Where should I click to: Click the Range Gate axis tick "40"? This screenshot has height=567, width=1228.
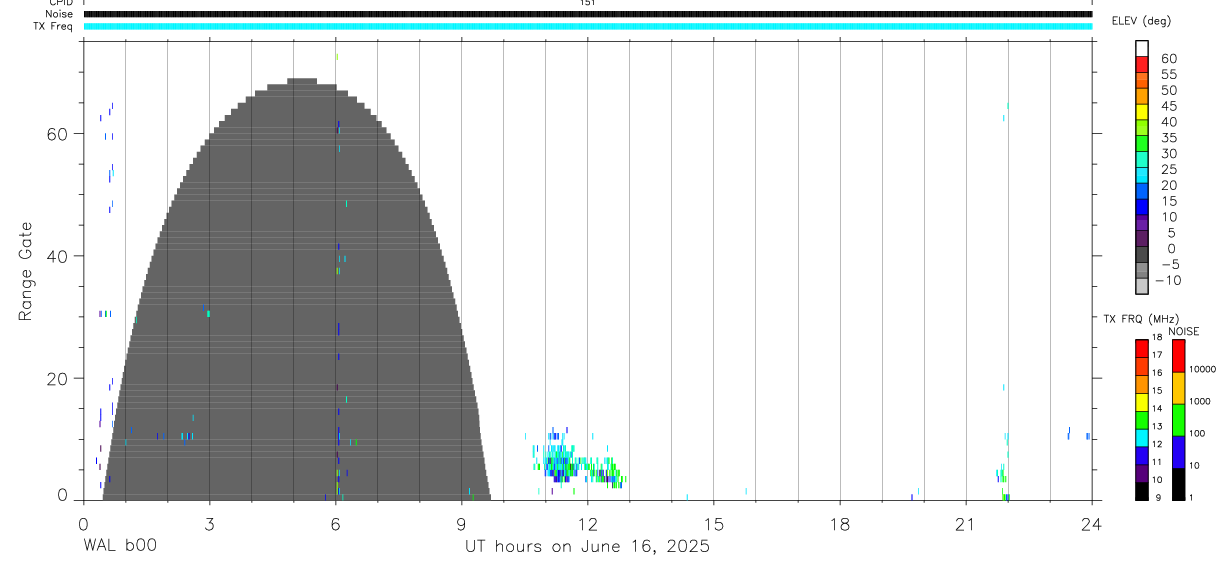coord(58,256)
